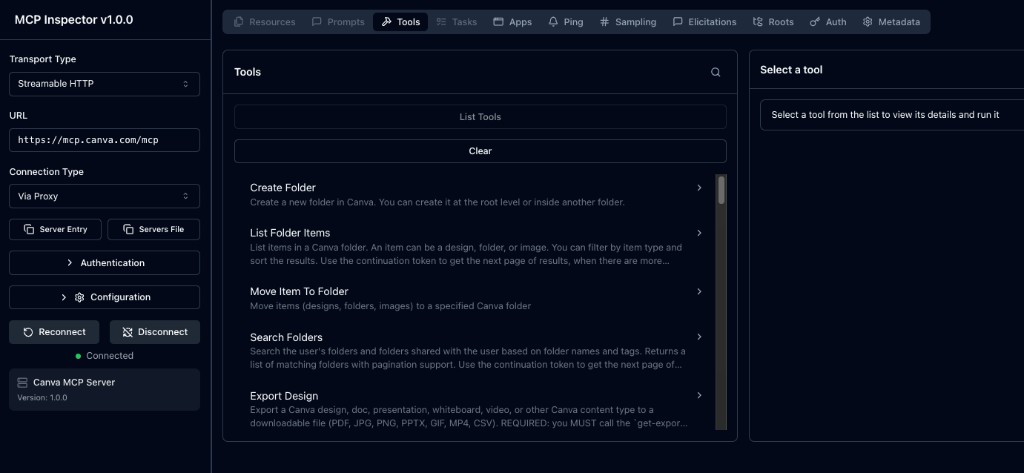Screen dimensions: 1024x473
Task: Open Export Design tool chevron
Action: [x=699, y=395]
